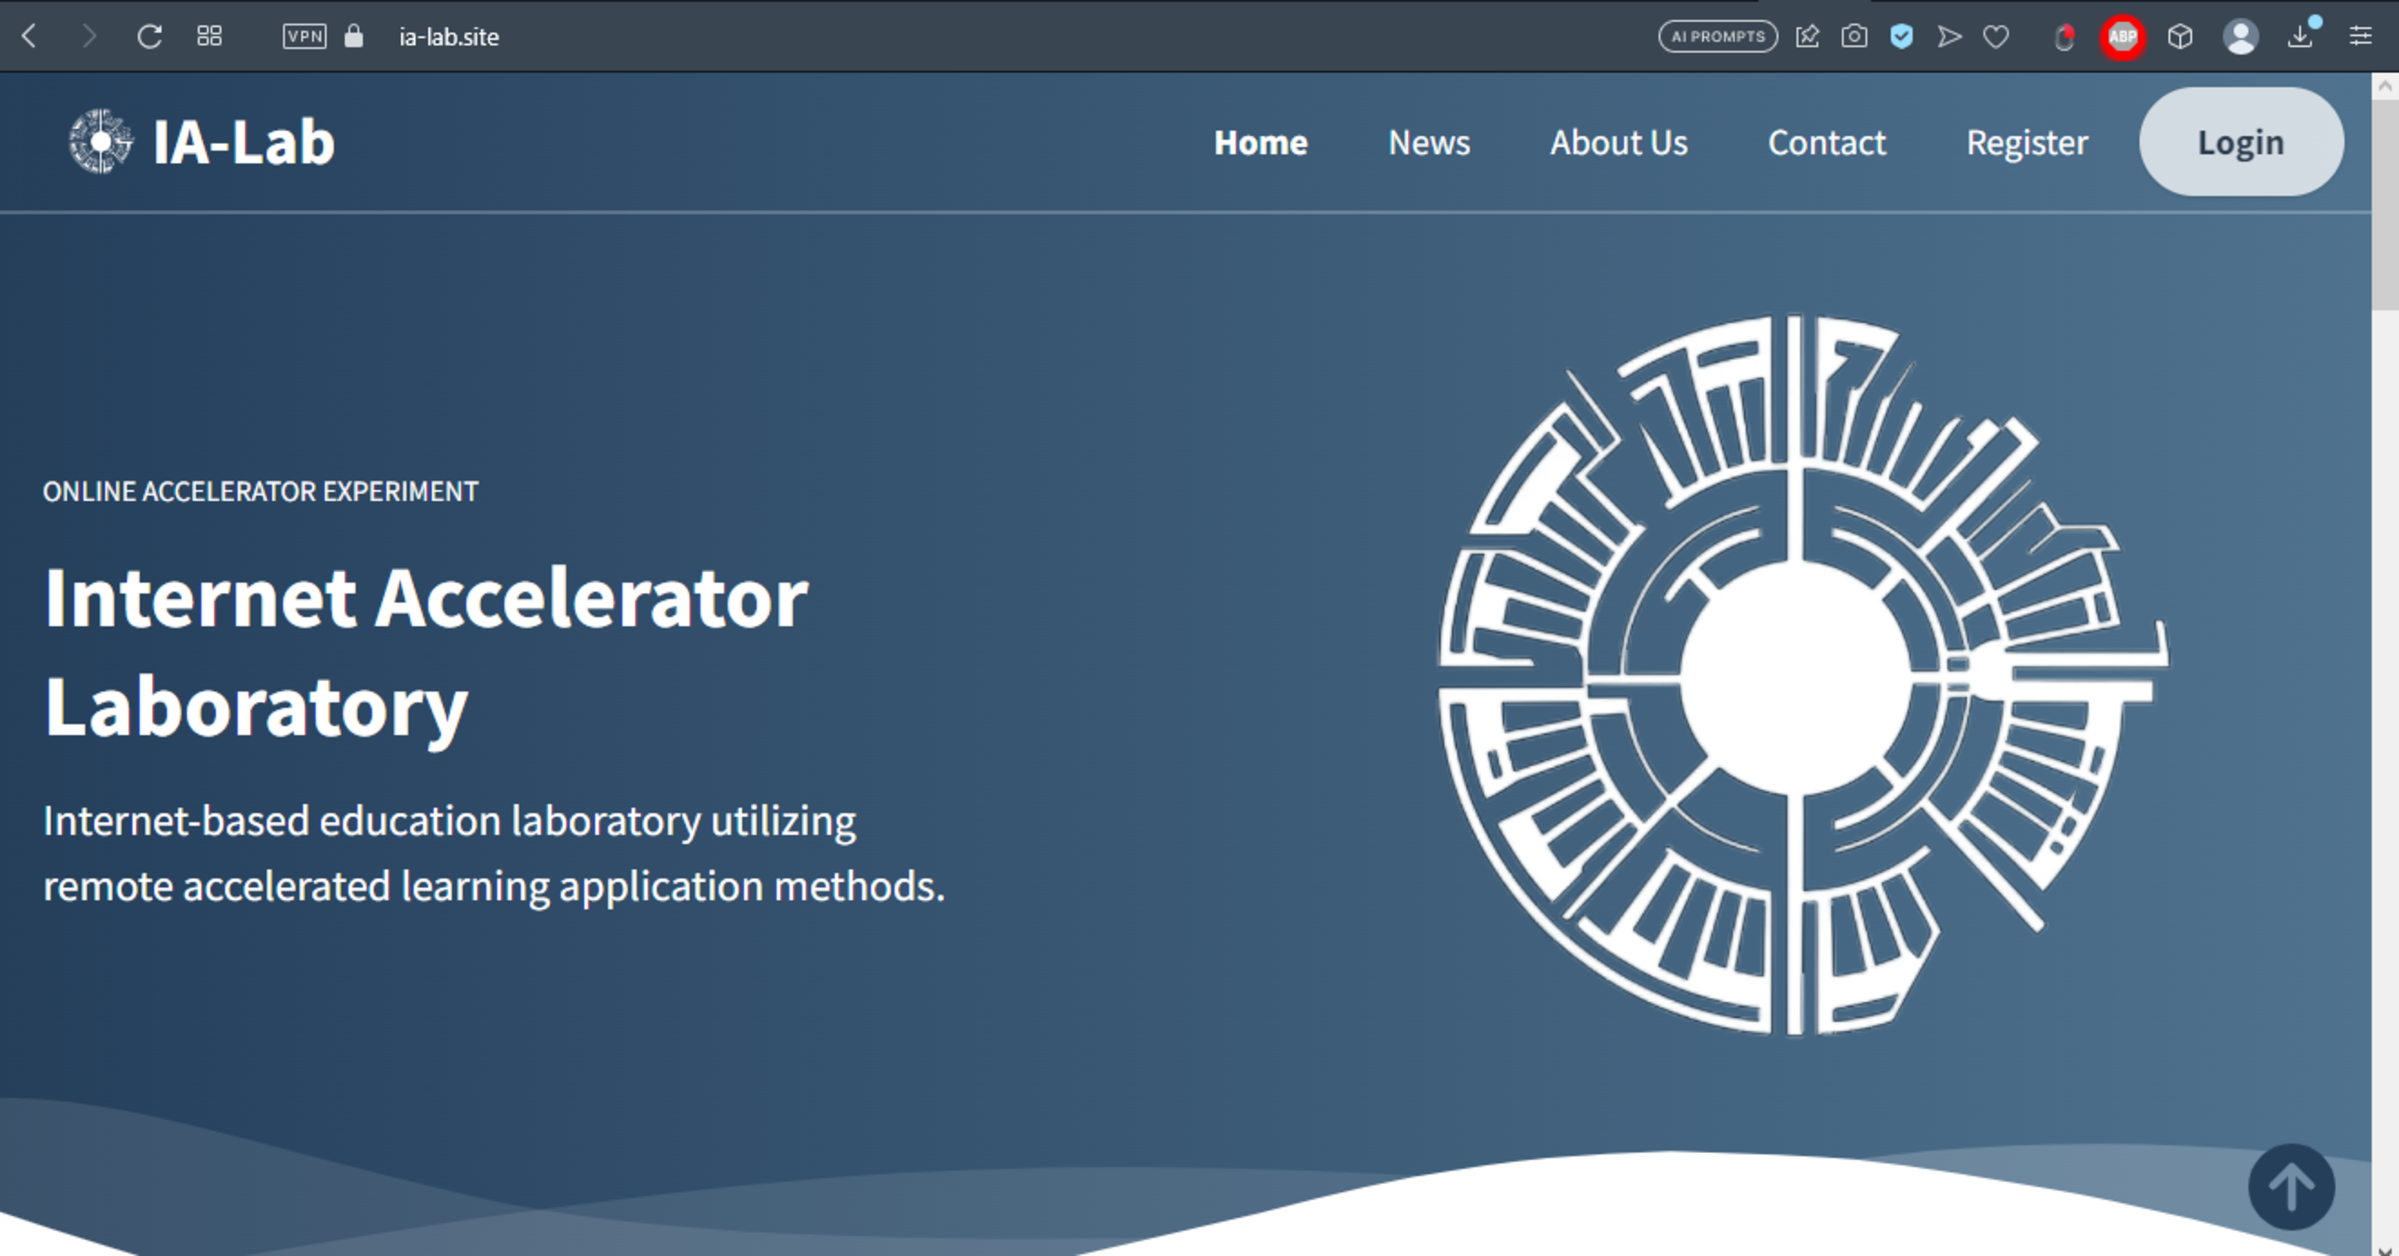Open the AI Prompts menu
This screenshot has width=2399, height=1256.
[x=1718, y=36]
